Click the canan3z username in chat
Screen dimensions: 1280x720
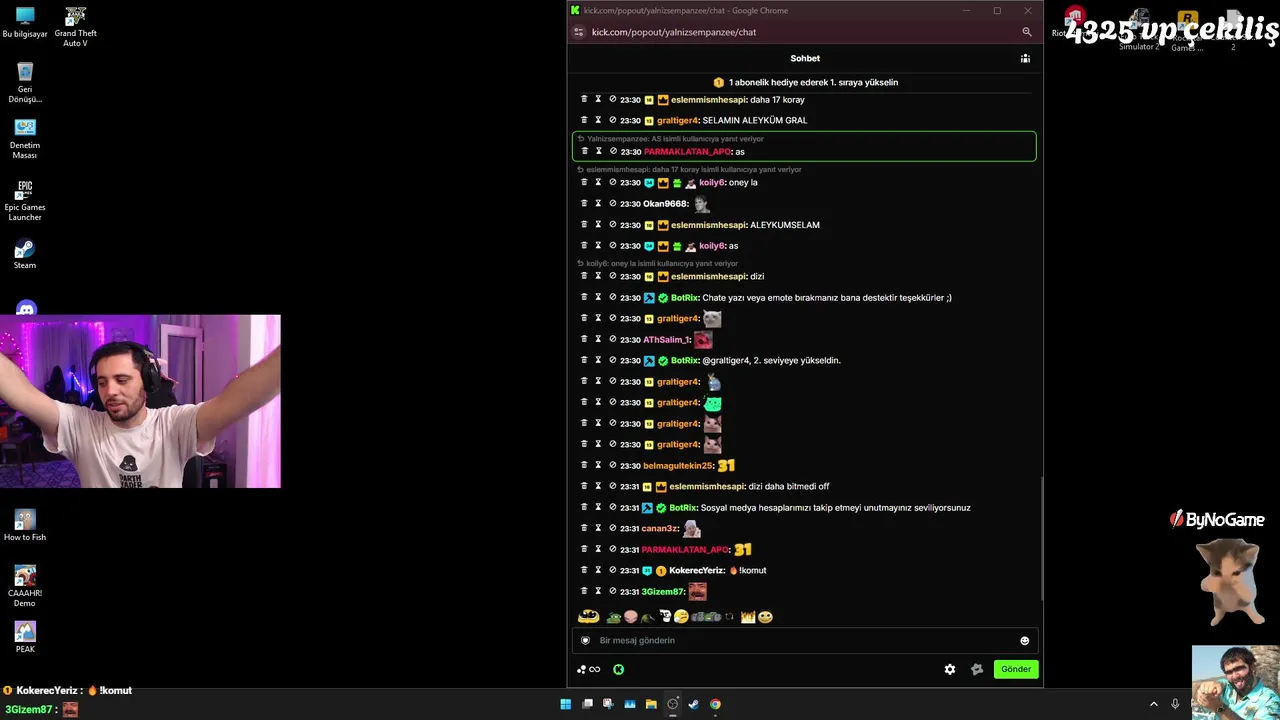click(x=660, y=528)
